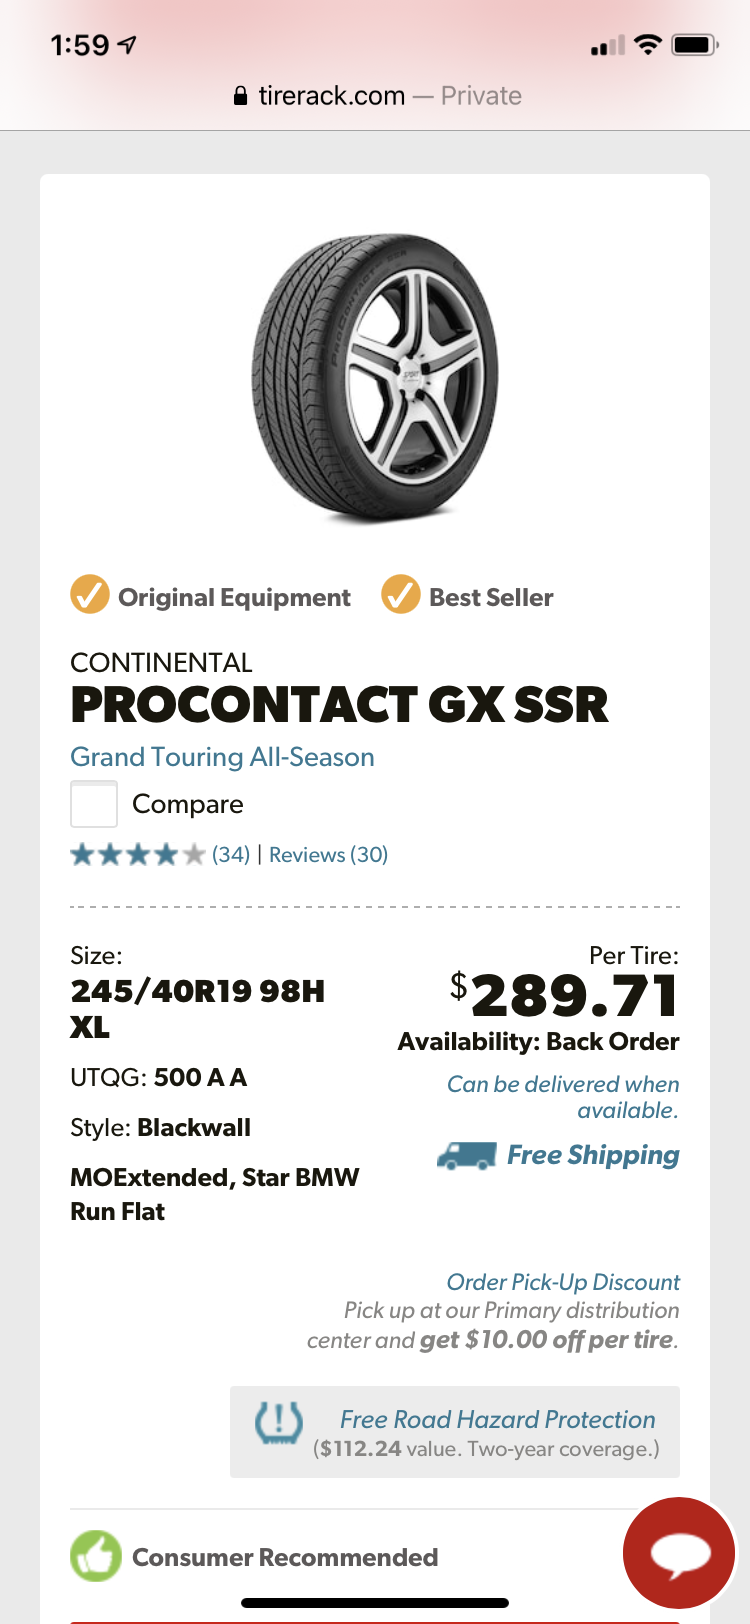The height and width of the screenshot is (1624, 750).
Task: Tap the Free Shipping link text
Action: [593, 1155]
